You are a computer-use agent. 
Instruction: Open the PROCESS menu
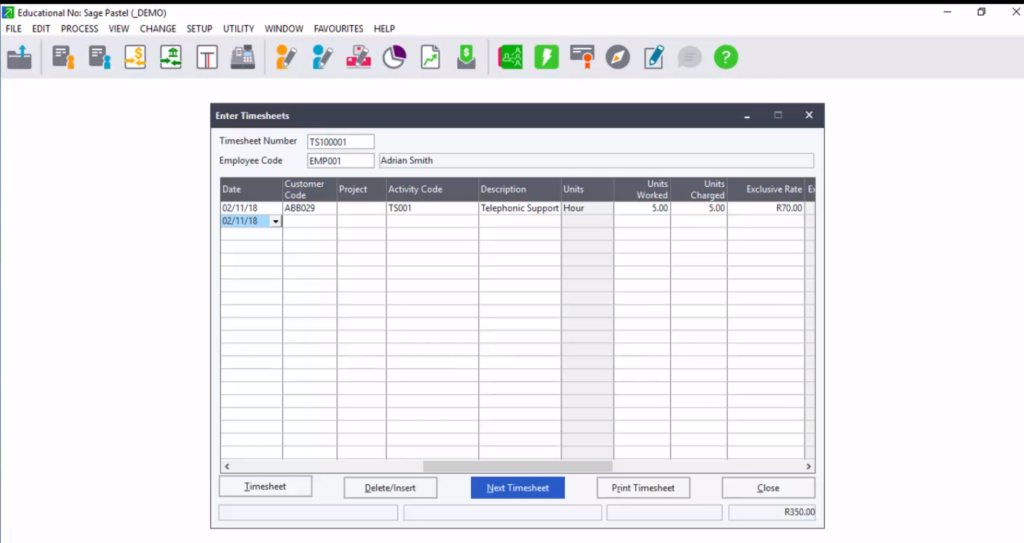click(79, 29)
